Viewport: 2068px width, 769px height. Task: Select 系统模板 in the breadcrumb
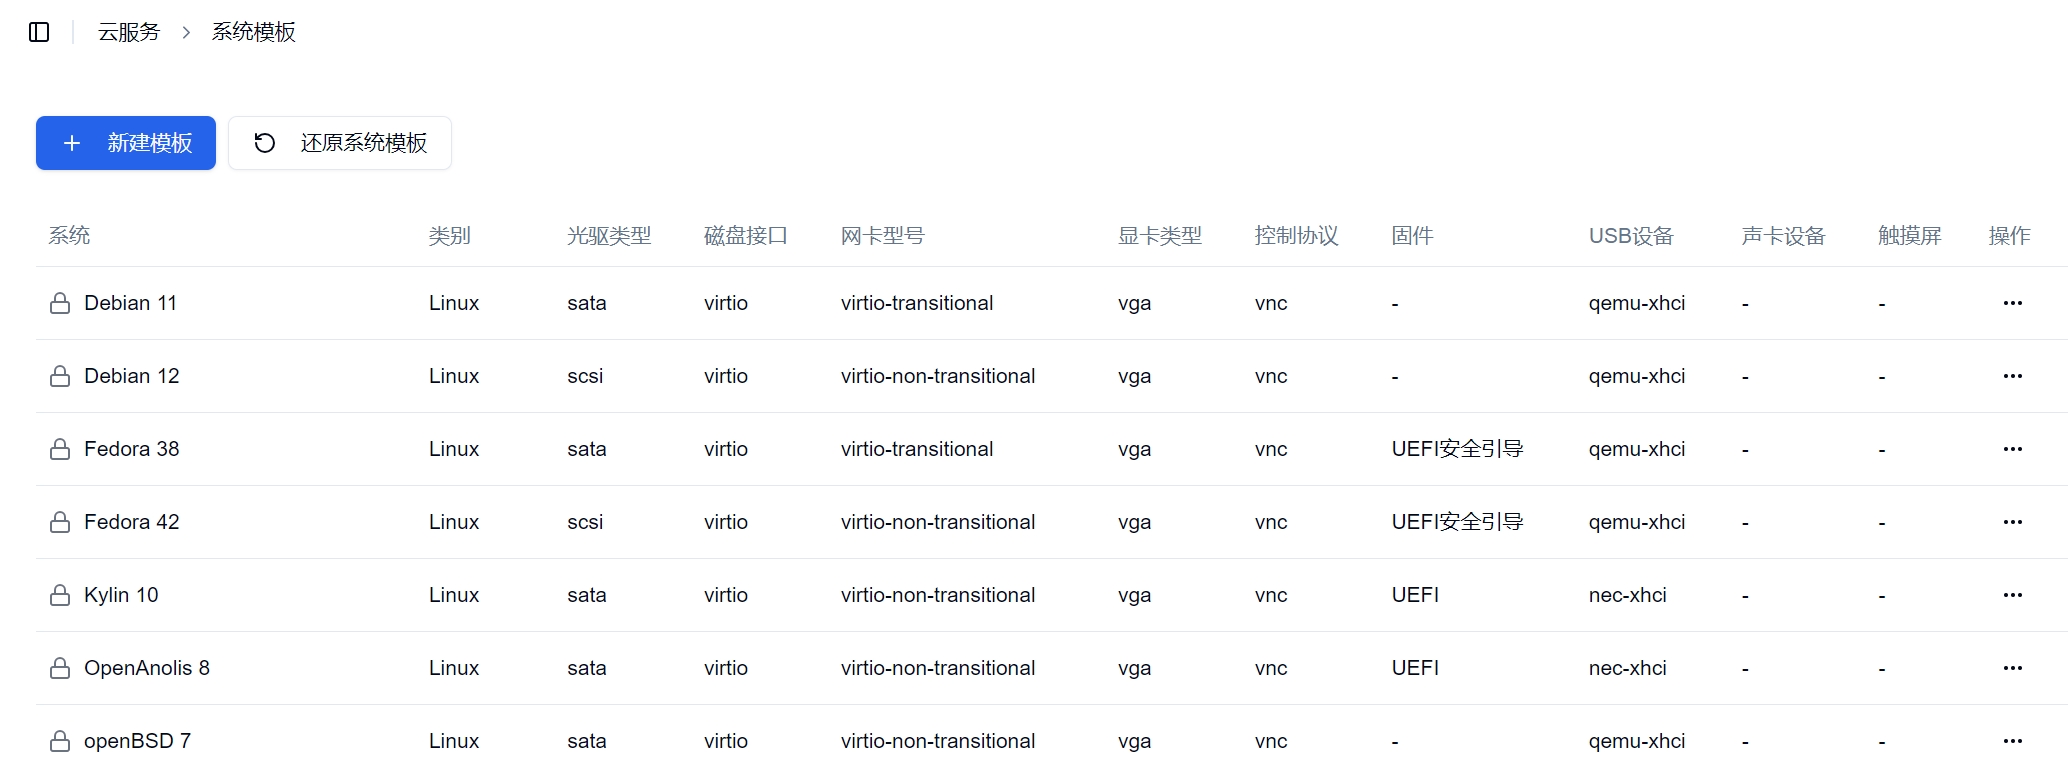[254, 32]
